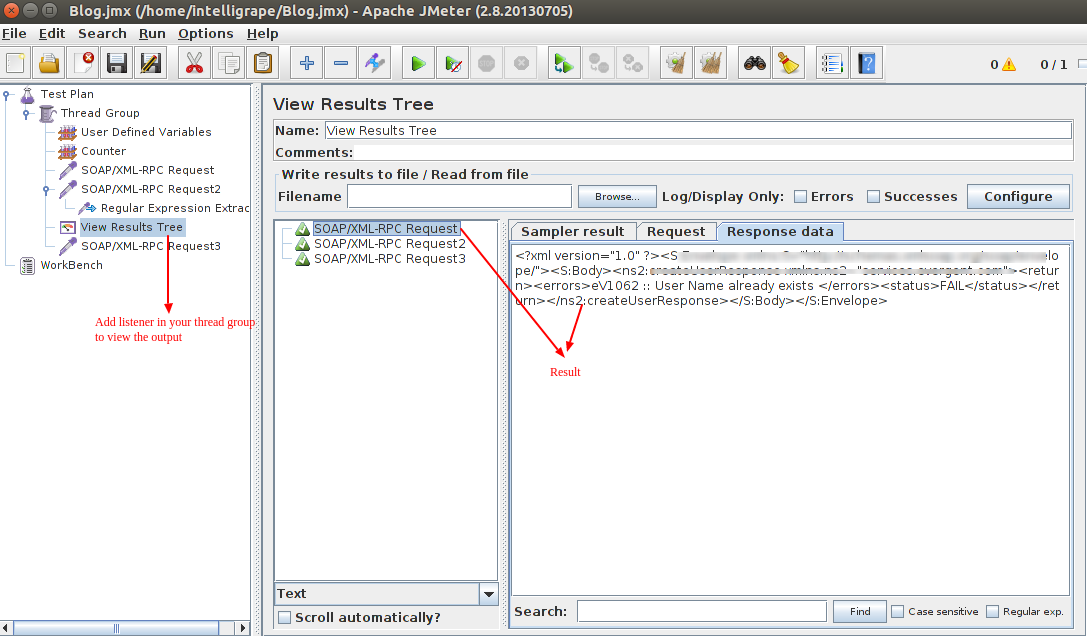
Task: Select SOAP/XML-RPC Request2 in the results list
Action: 390,243
